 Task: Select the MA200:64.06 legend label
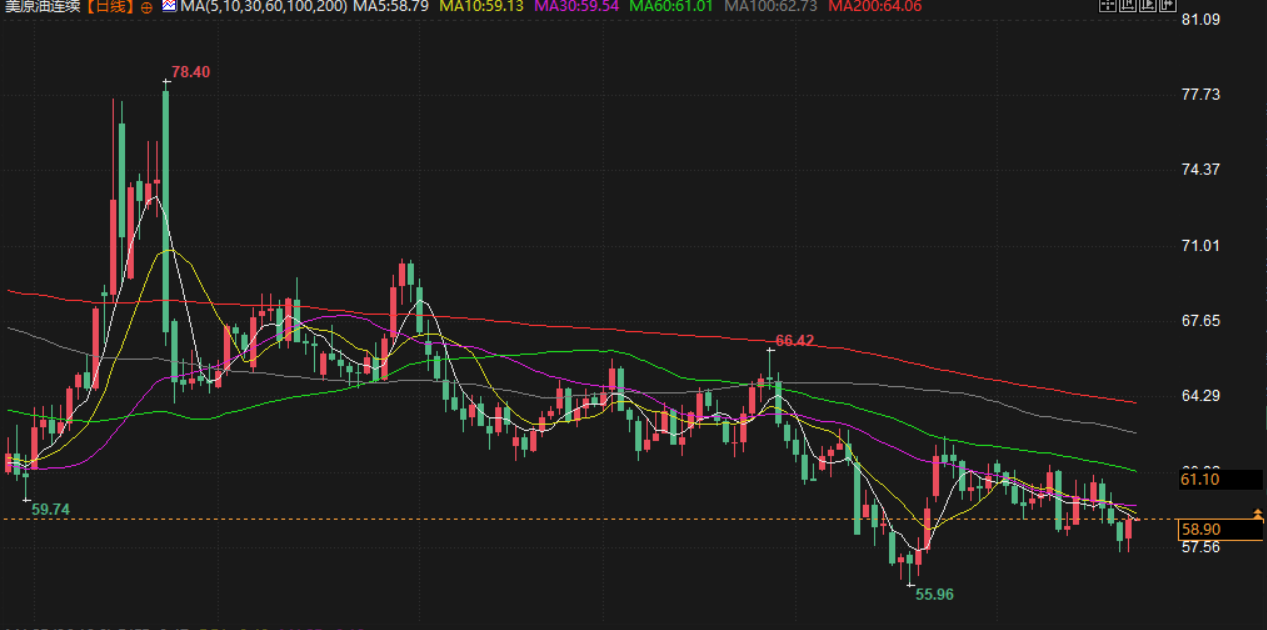[875, 6]
